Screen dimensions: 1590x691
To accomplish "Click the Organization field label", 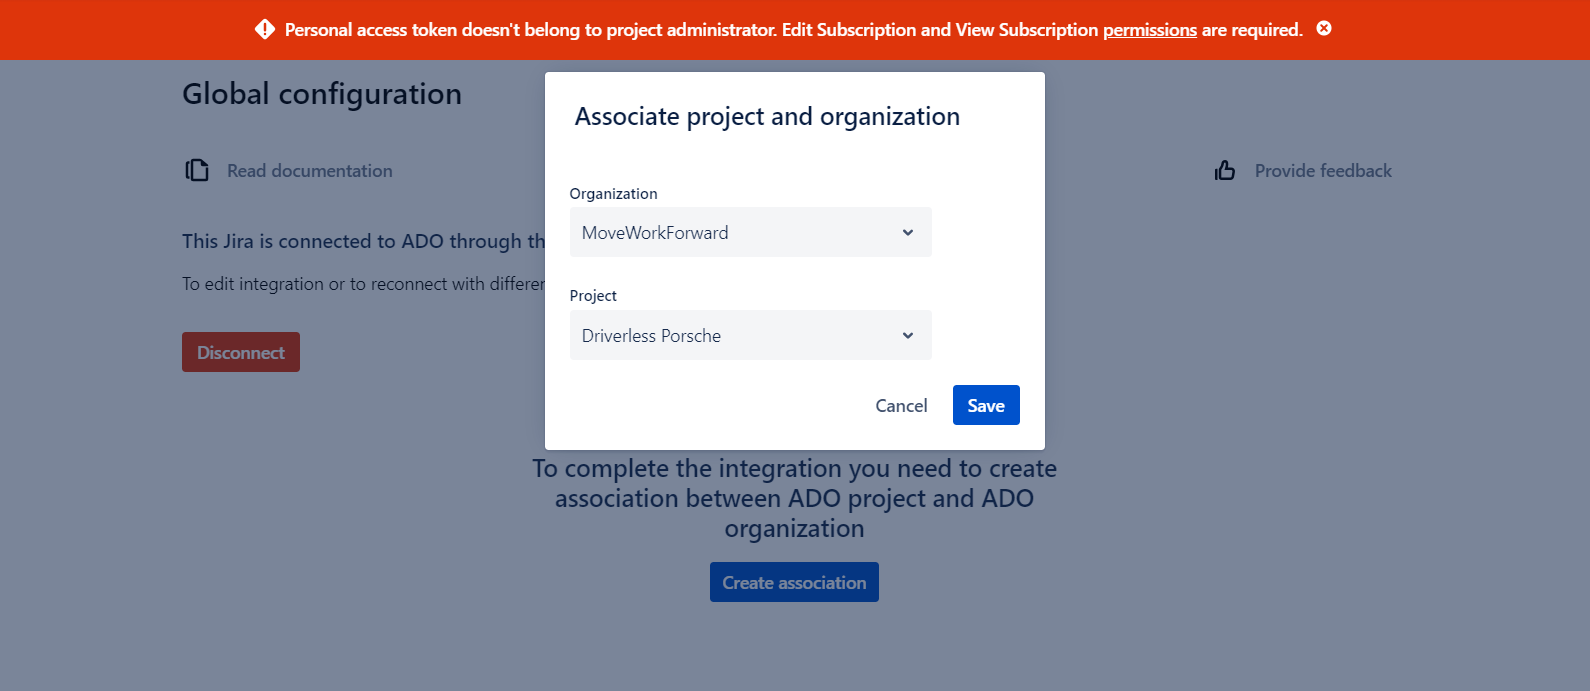I will click(613, 194).
